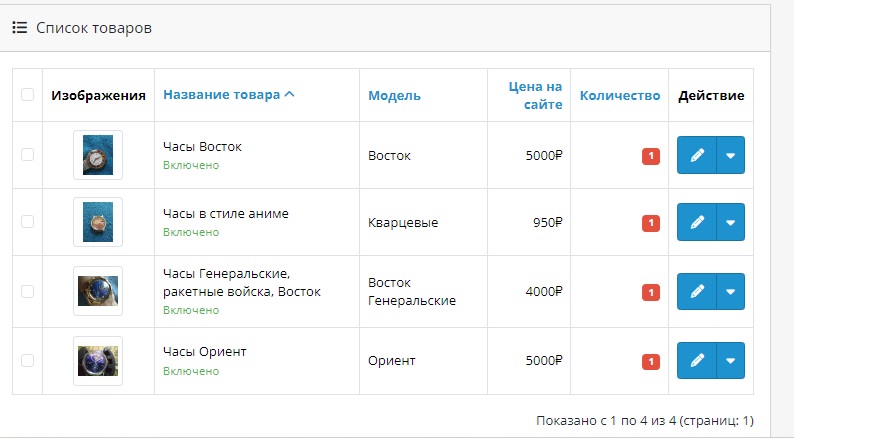Screen dimensions: 882x438
Task: Edit the Часы Генеральские product with the pencil icon
Action: [696, 291]
